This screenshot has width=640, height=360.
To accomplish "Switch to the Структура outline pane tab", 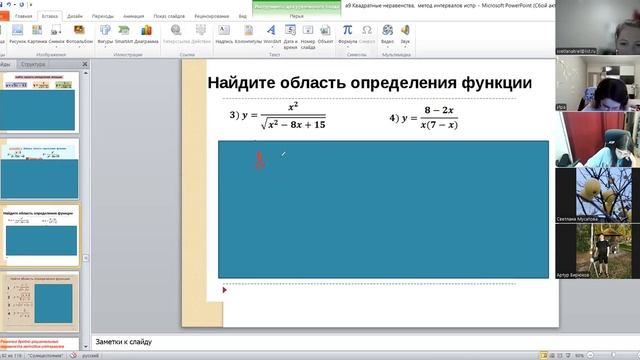I will tap(33, 64).
